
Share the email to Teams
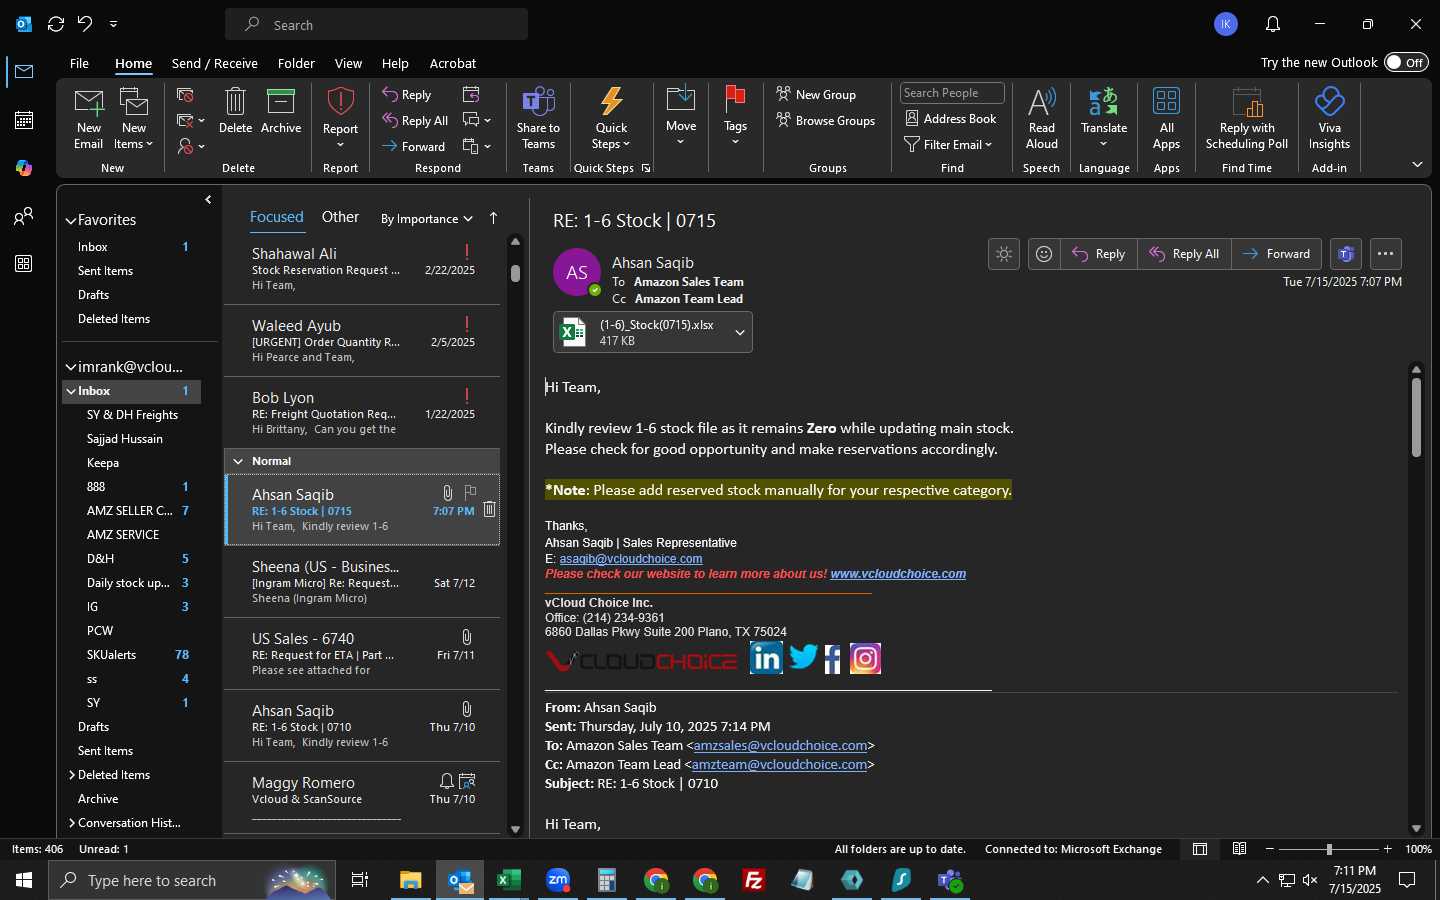pyautogui.click(x=538, y=118)
